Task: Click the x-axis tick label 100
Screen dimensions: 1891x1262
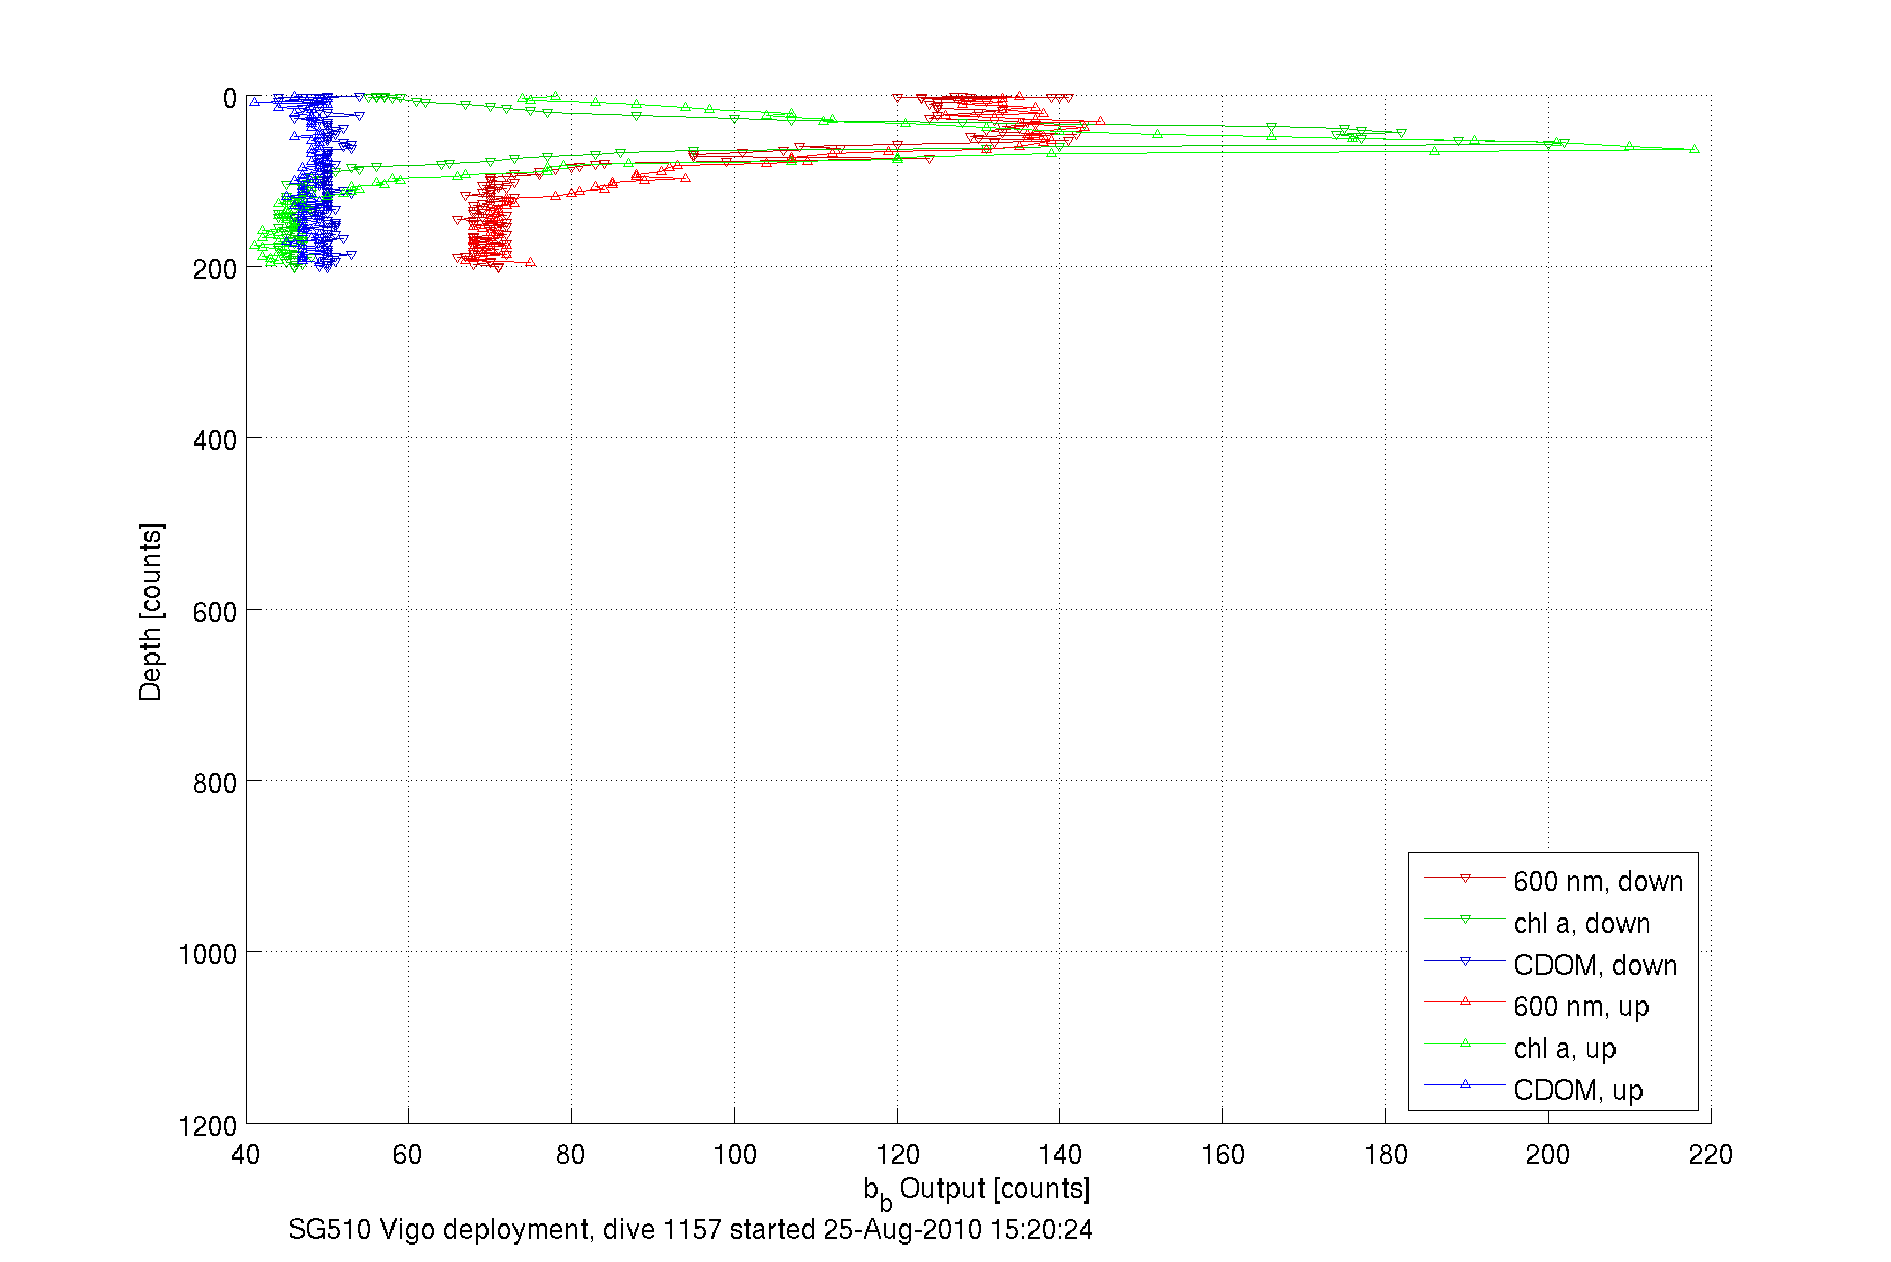Action: coord(734,1155)
